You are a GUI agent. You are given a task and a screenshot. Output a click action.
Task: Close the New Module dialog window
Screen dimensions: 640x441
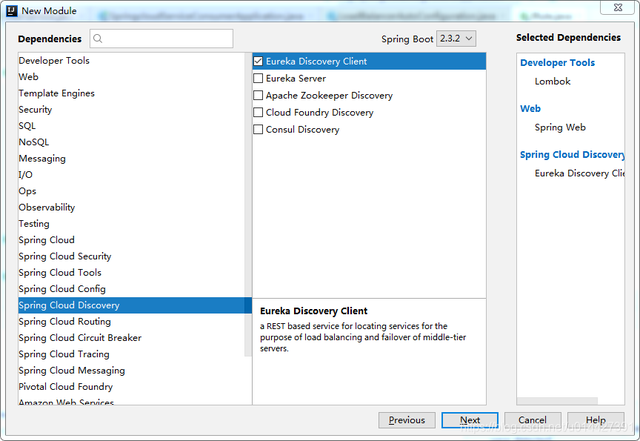[617, 7]
